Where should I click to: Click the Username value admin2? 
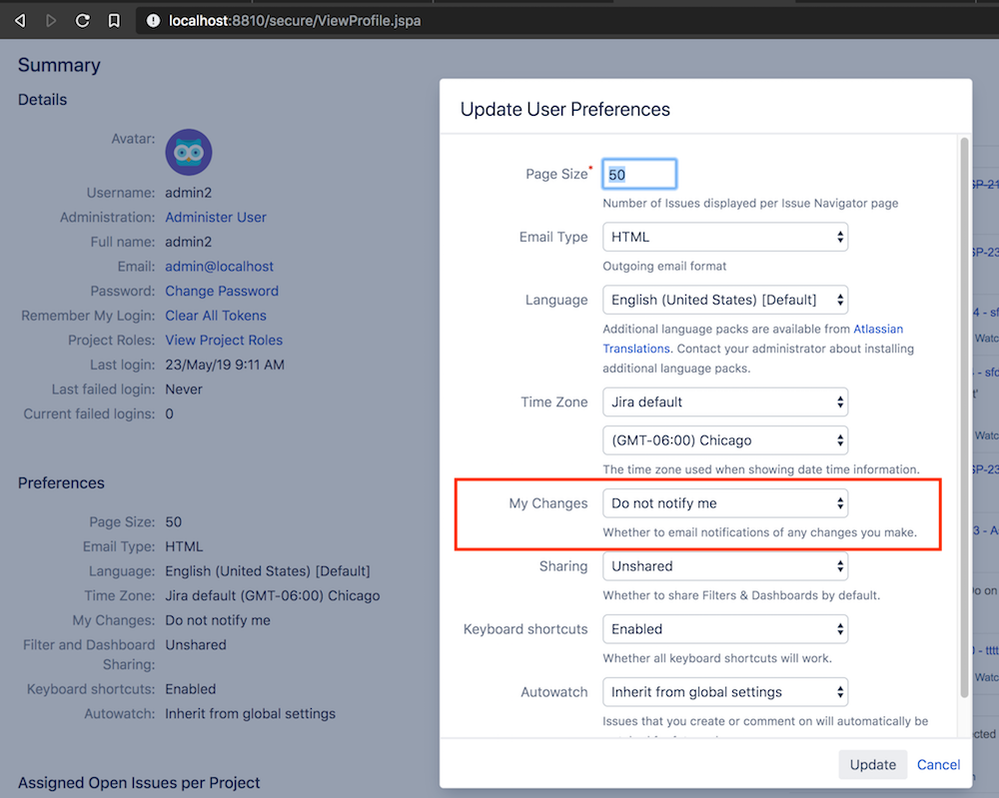[x=189, y=192]
